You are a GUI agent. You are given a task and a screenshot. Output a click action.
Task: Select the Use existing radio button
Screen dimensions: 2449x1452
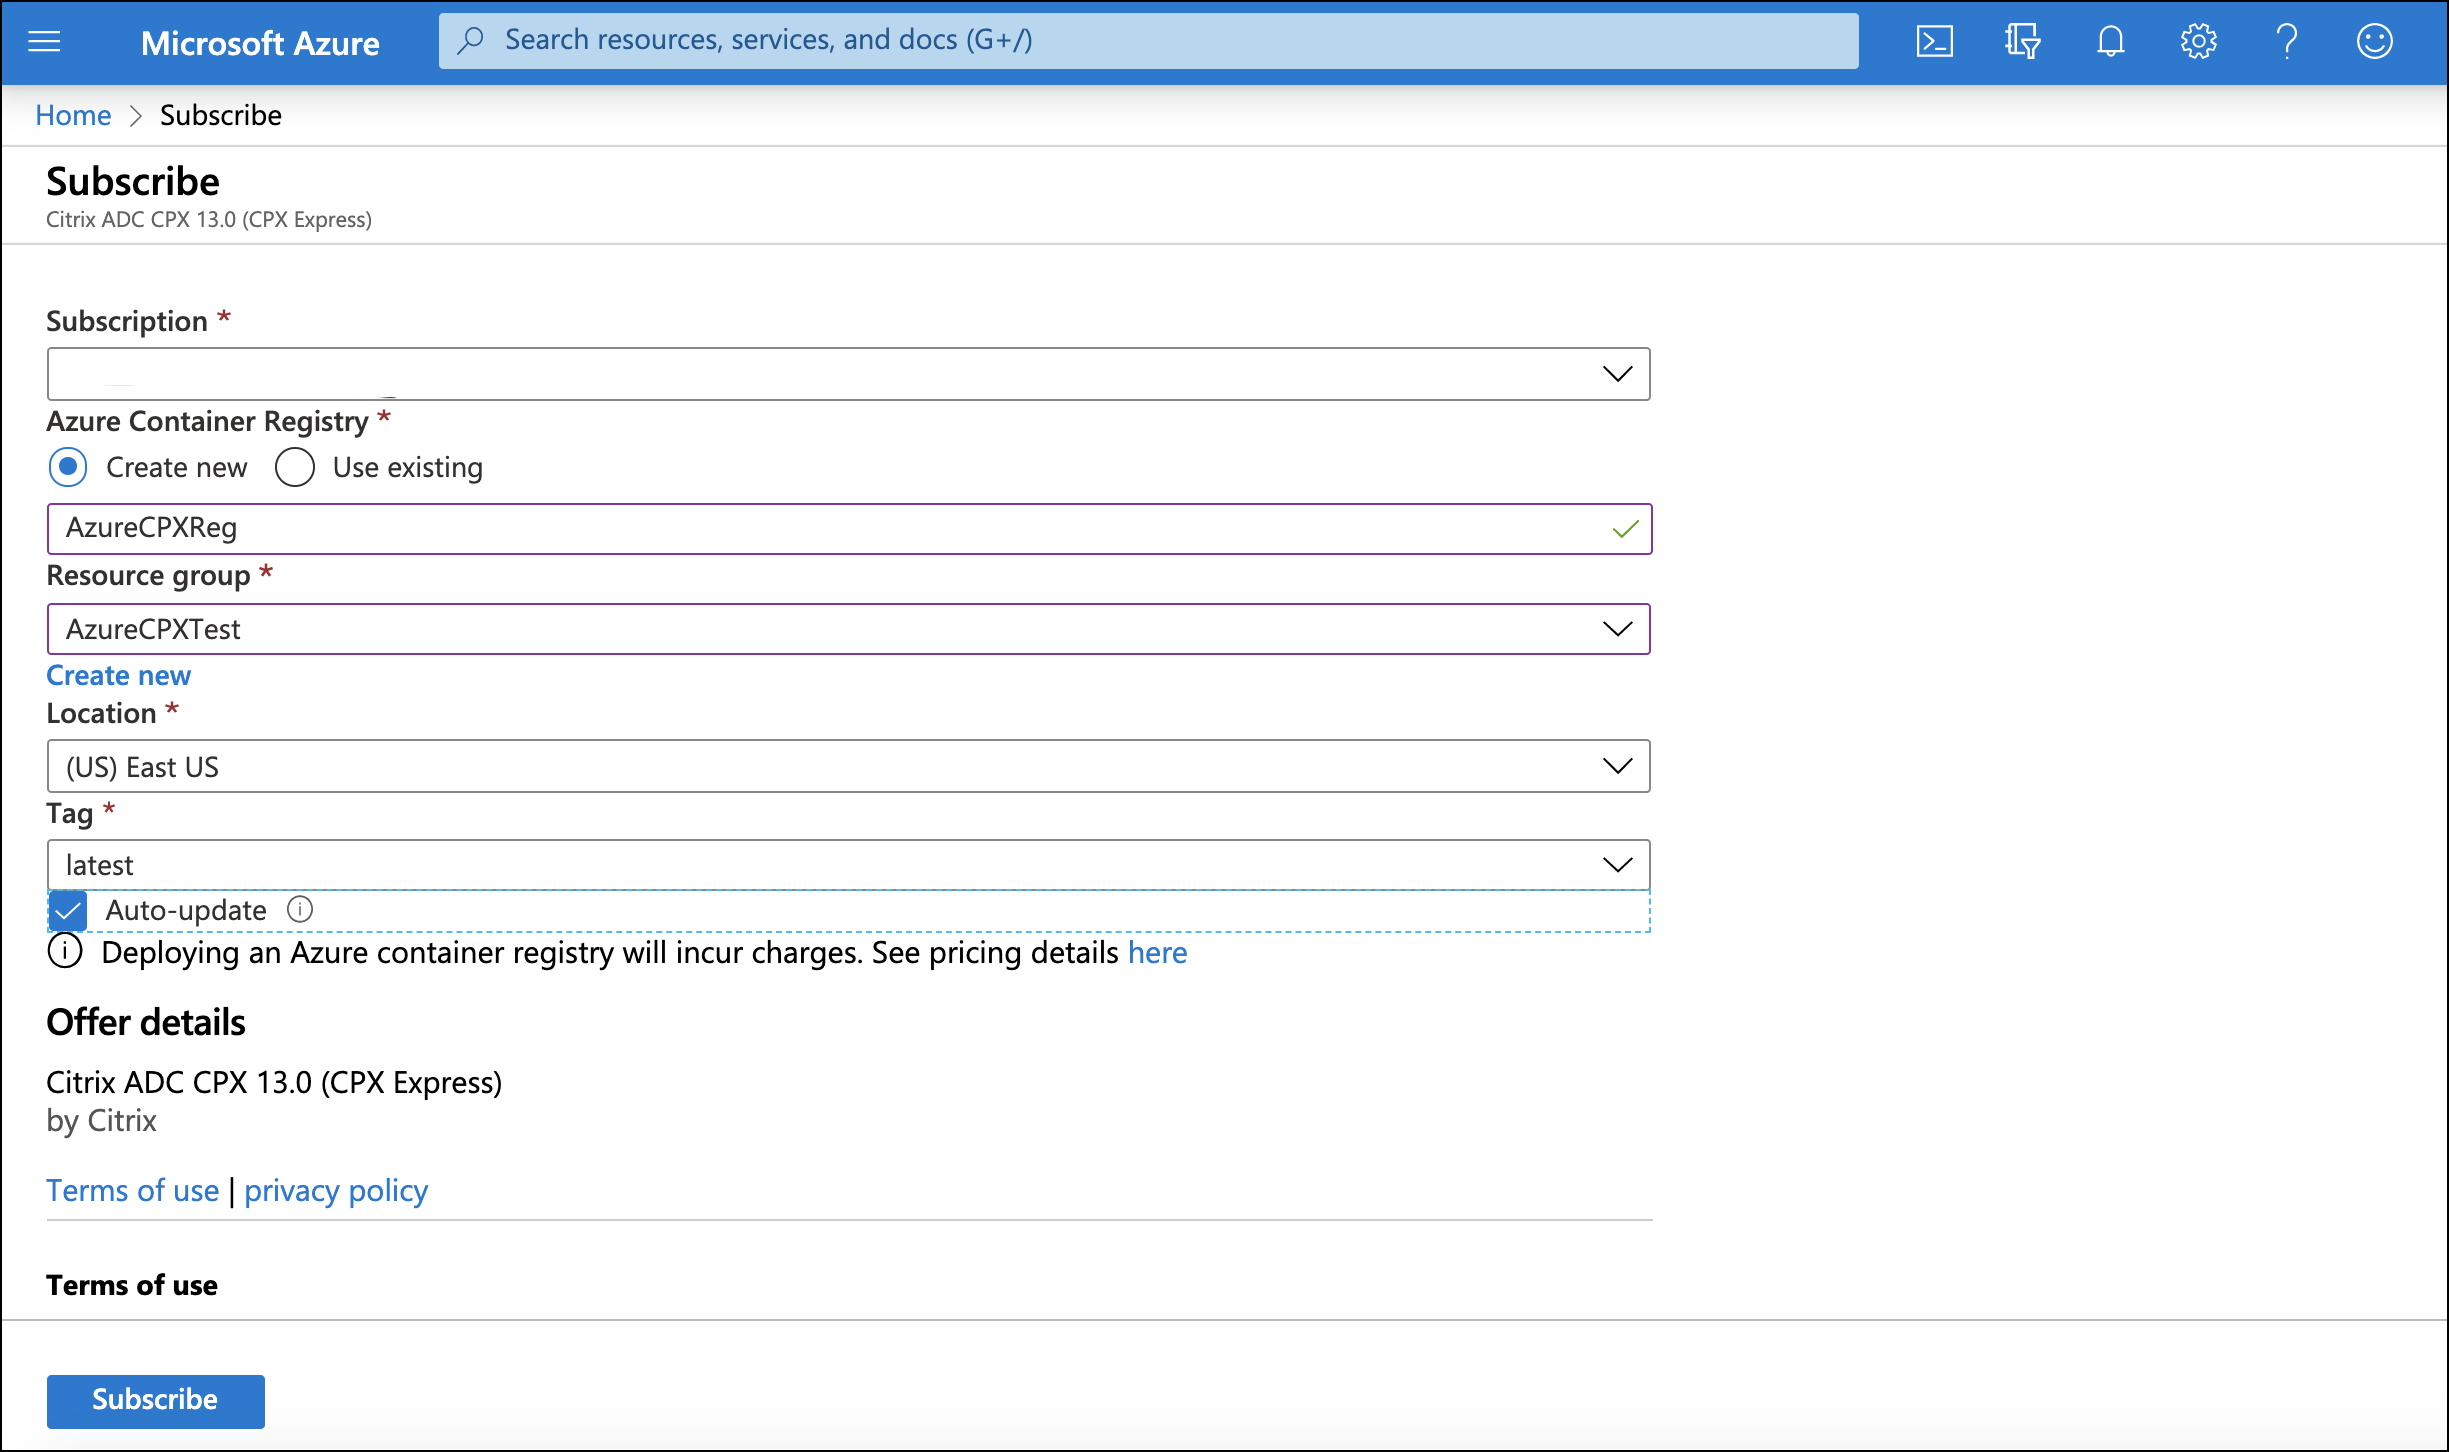[x=295, y=467]
